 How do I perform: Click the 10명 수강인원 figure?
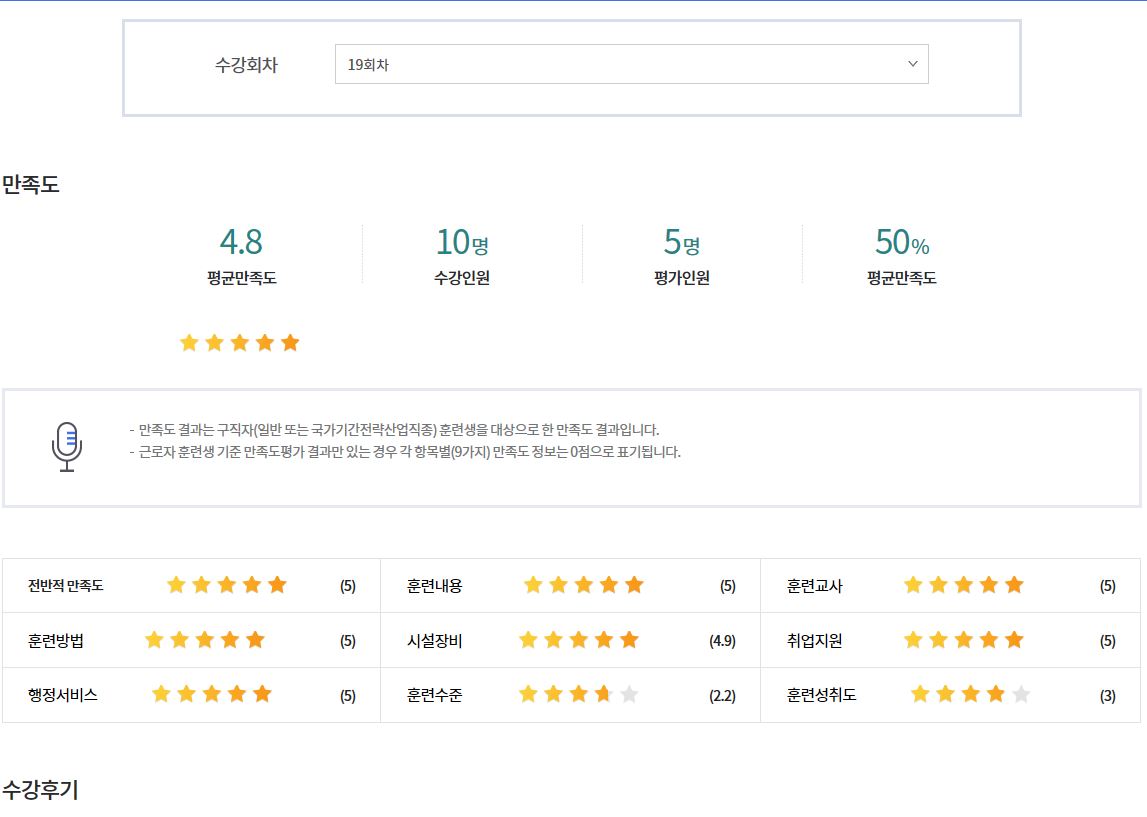(461, 242)
